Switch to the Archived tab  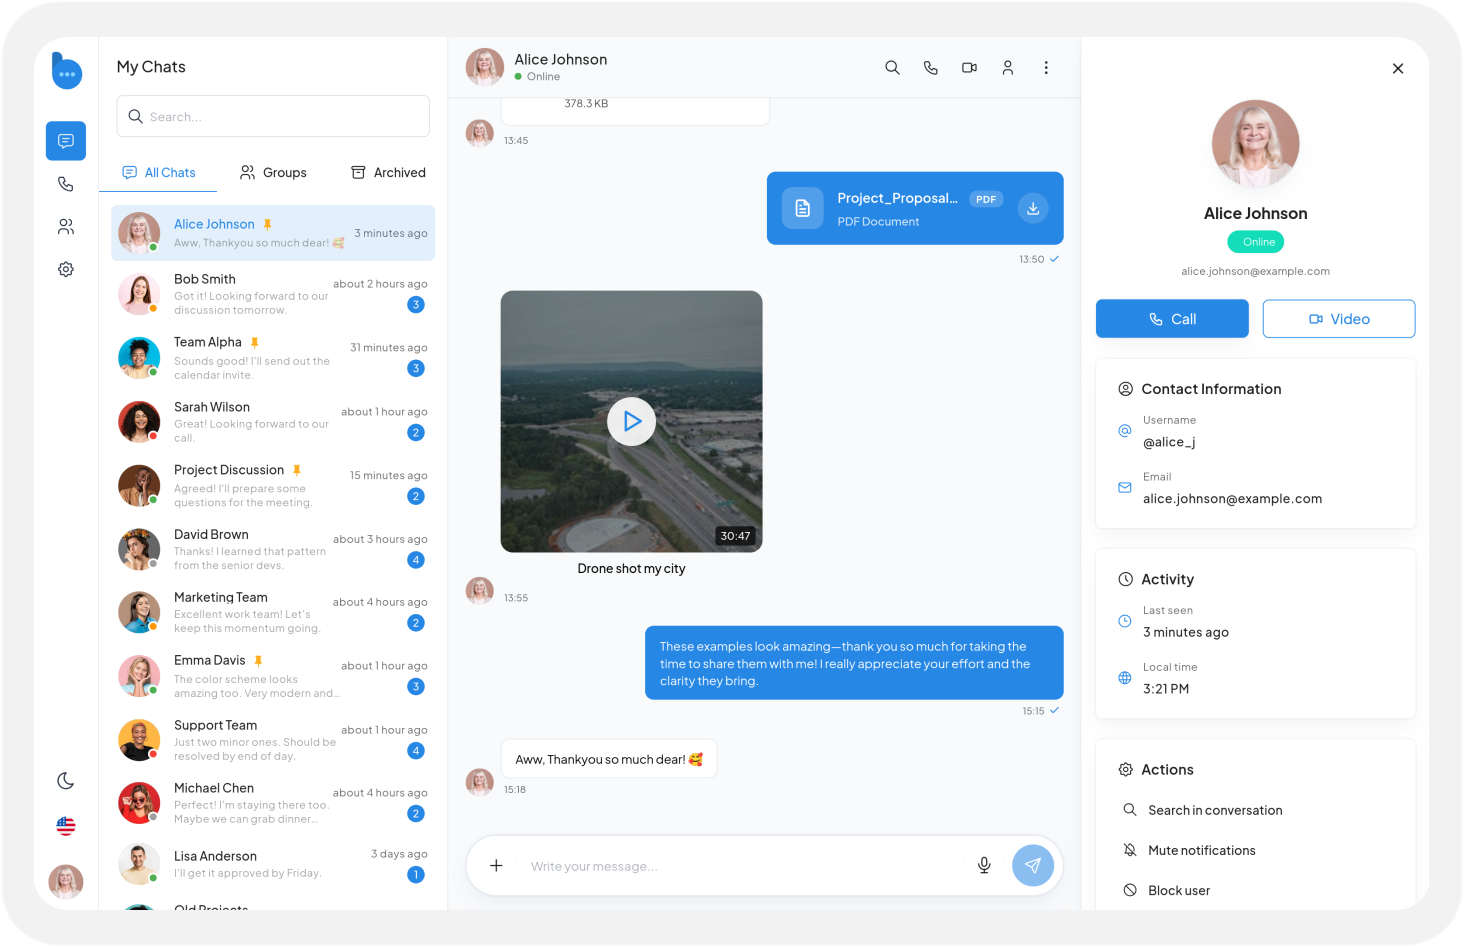(388, 173)
